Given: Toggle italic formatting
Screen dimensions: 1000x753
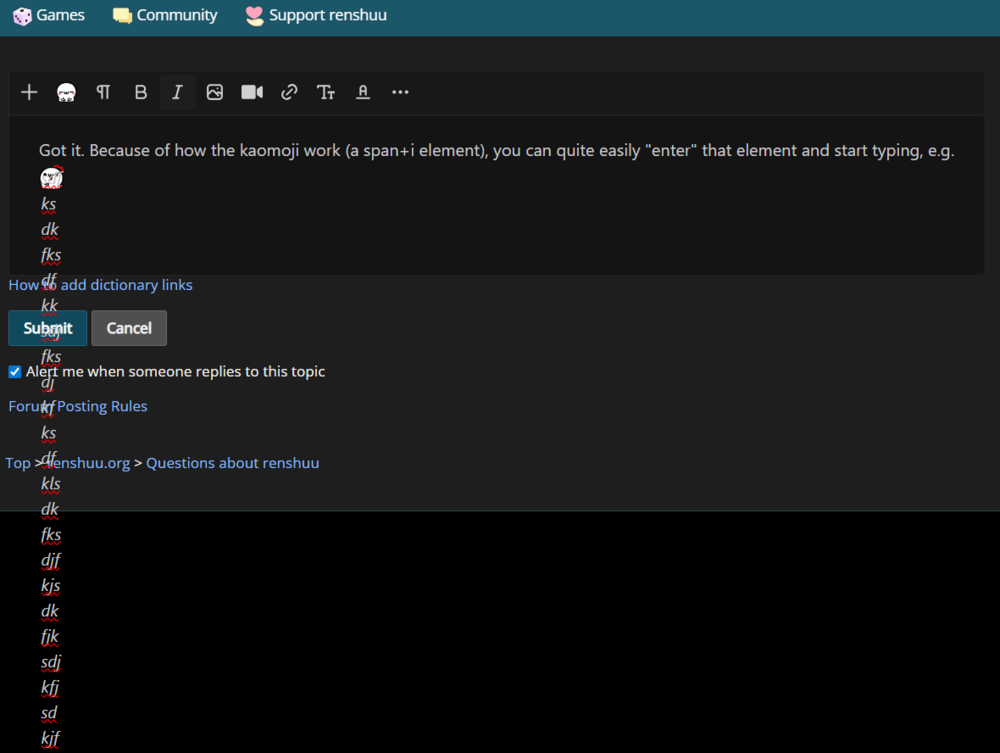Looking at the screenshot, I should tap(177, 92).
